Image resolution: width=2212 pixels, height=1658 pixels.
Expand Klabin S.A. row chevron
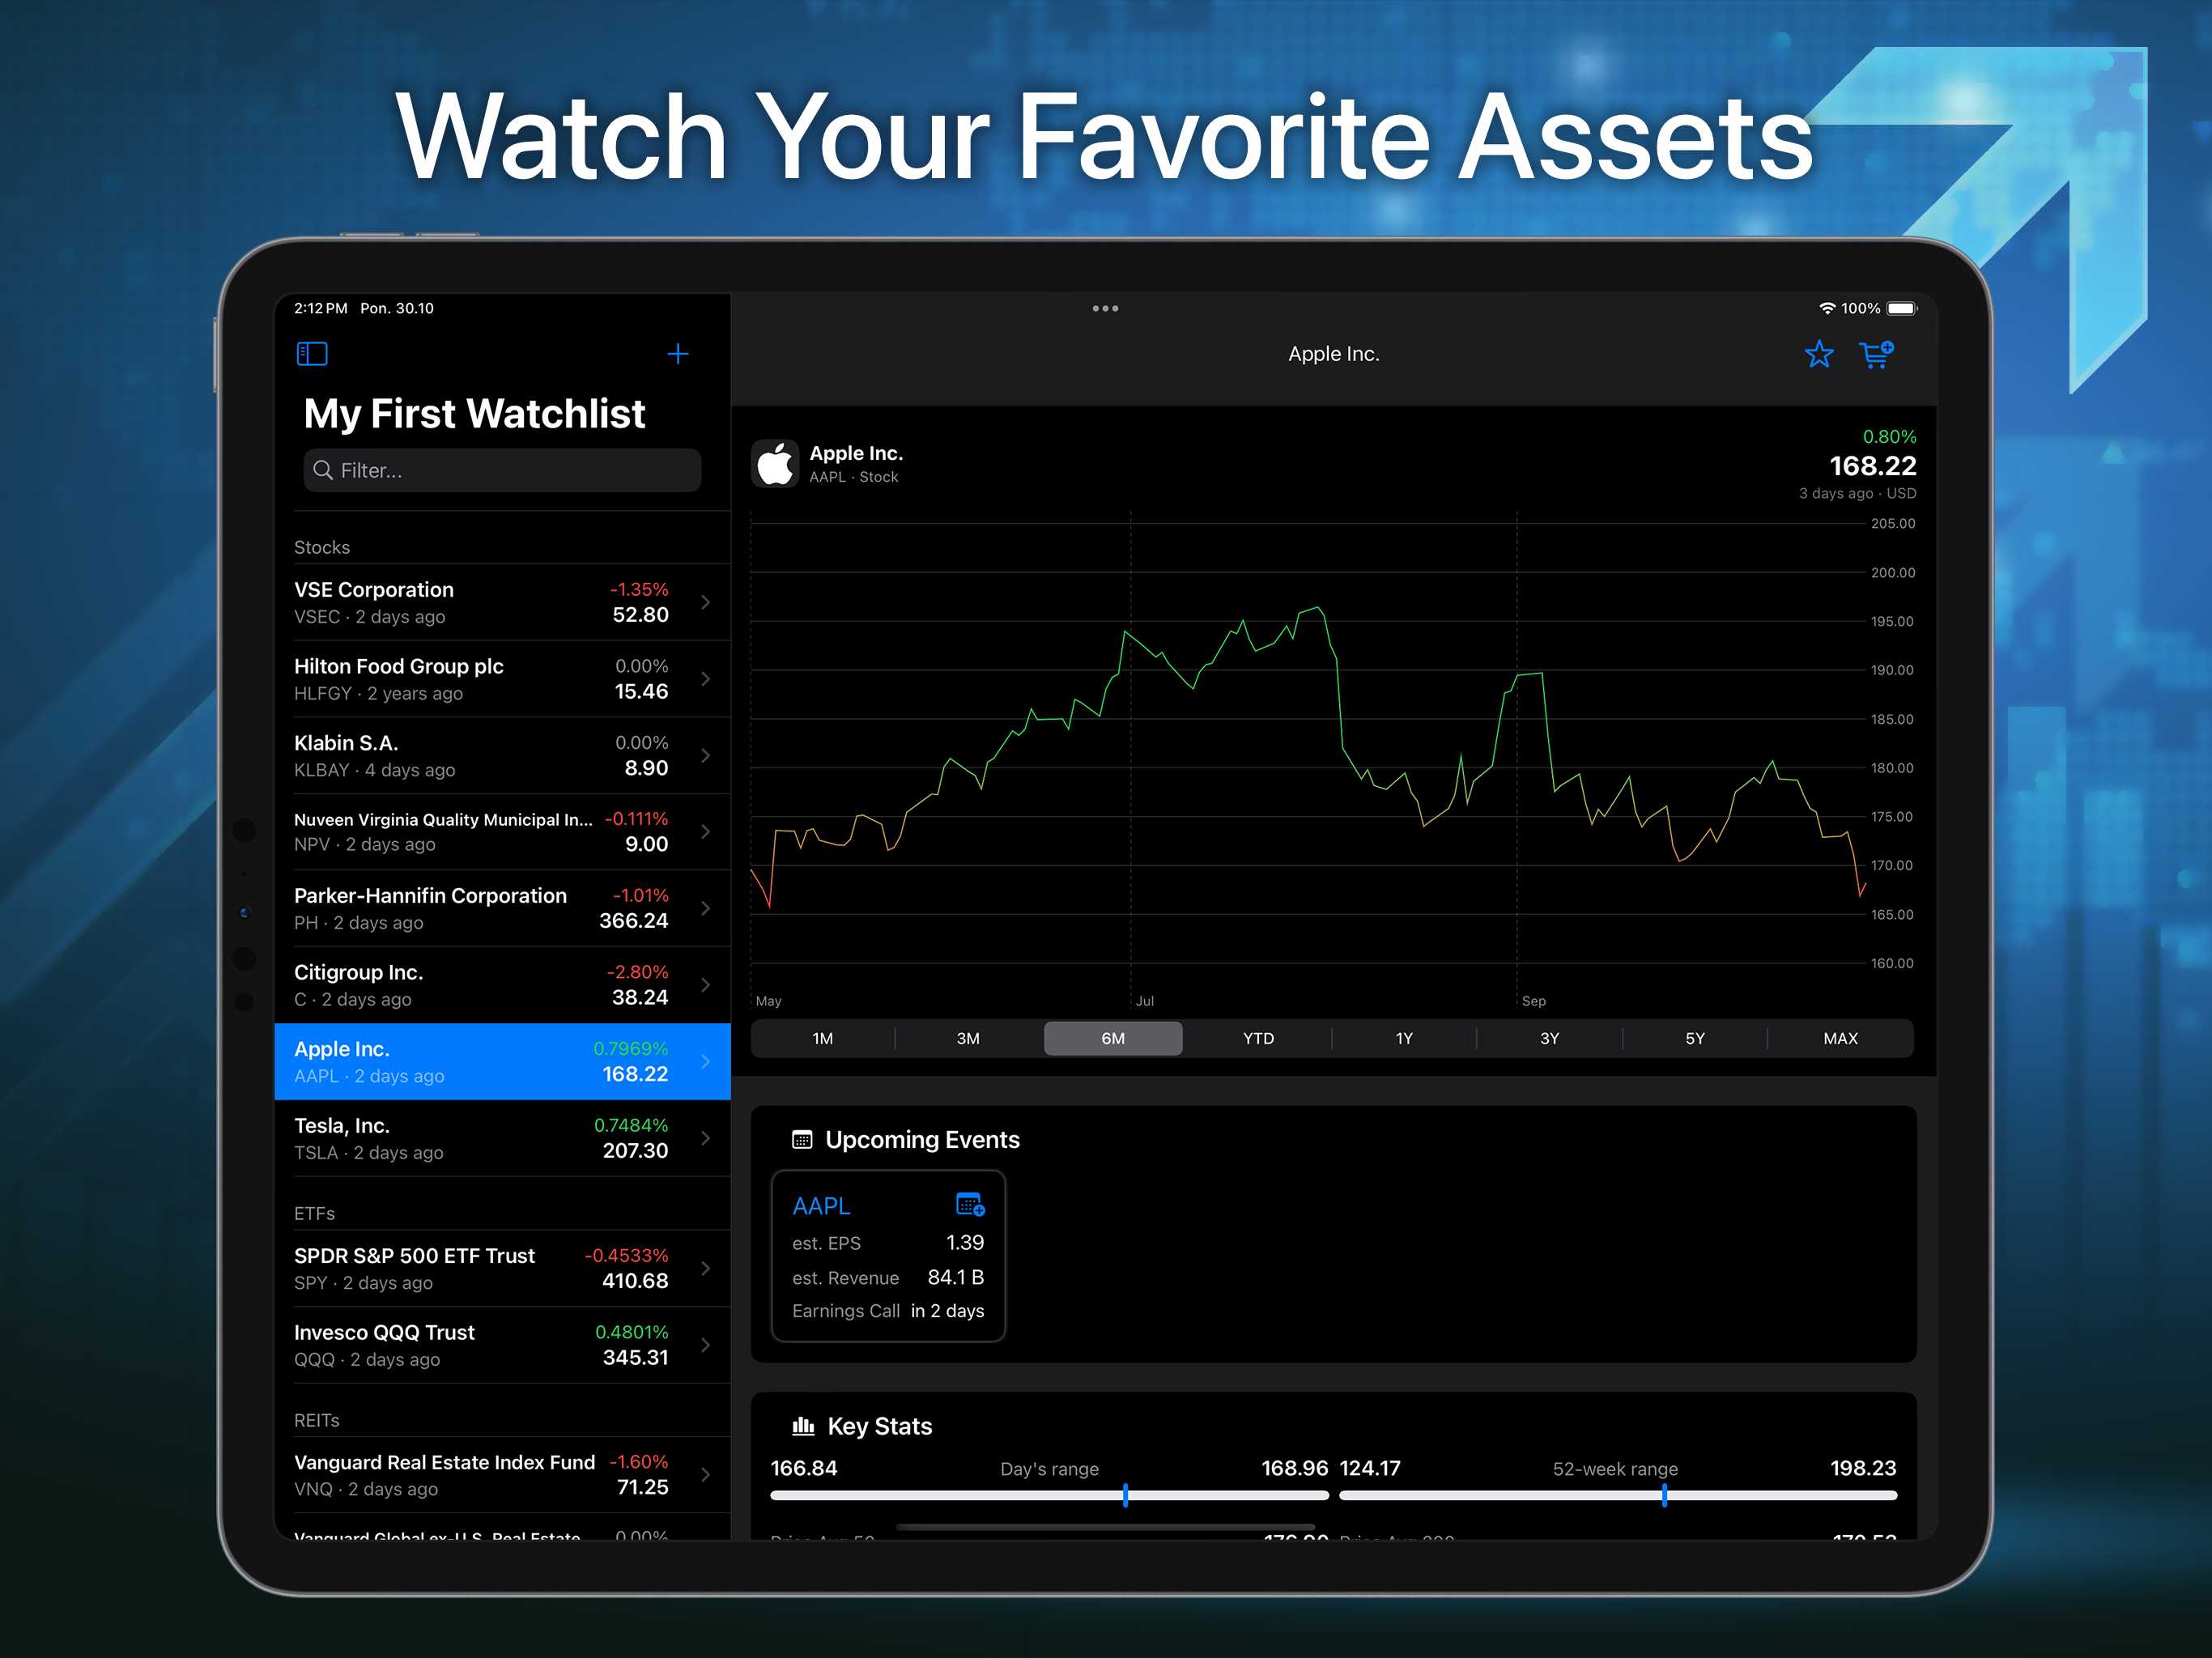706,755
